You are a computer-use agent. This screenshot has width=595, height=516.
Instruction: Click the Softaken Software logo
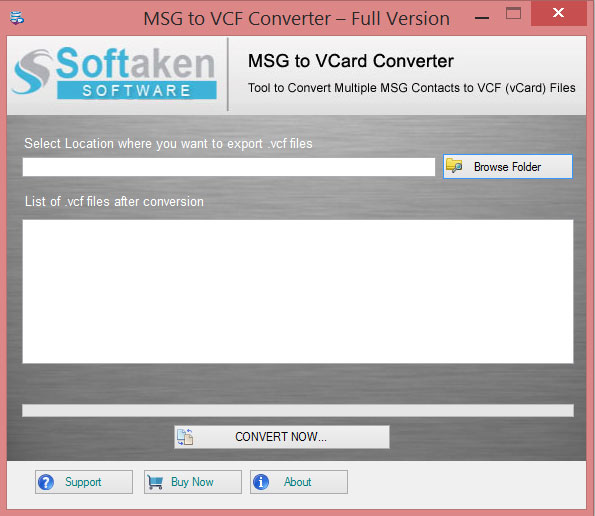pos(114,73)
